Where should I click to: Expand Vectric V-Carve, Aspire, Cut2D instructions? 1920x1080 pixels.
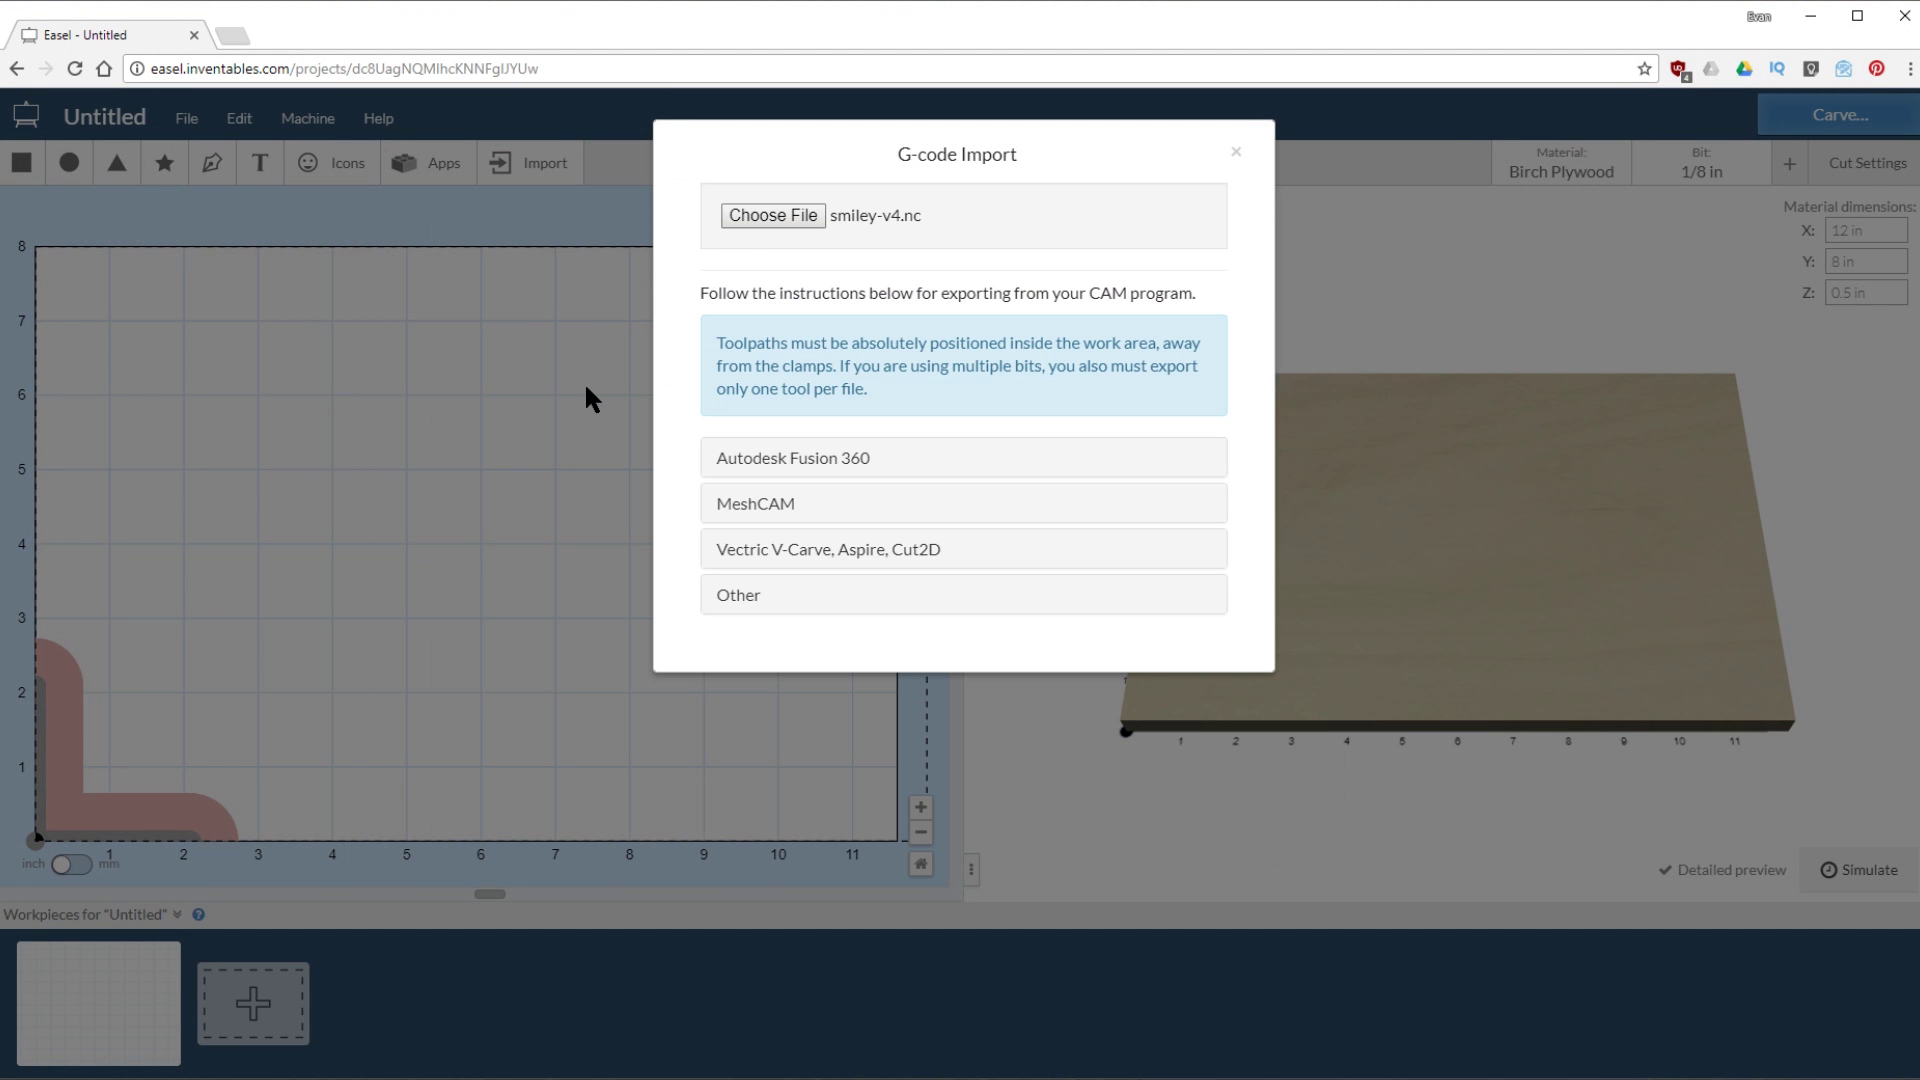pyautogui.click(x=961, y=549)
